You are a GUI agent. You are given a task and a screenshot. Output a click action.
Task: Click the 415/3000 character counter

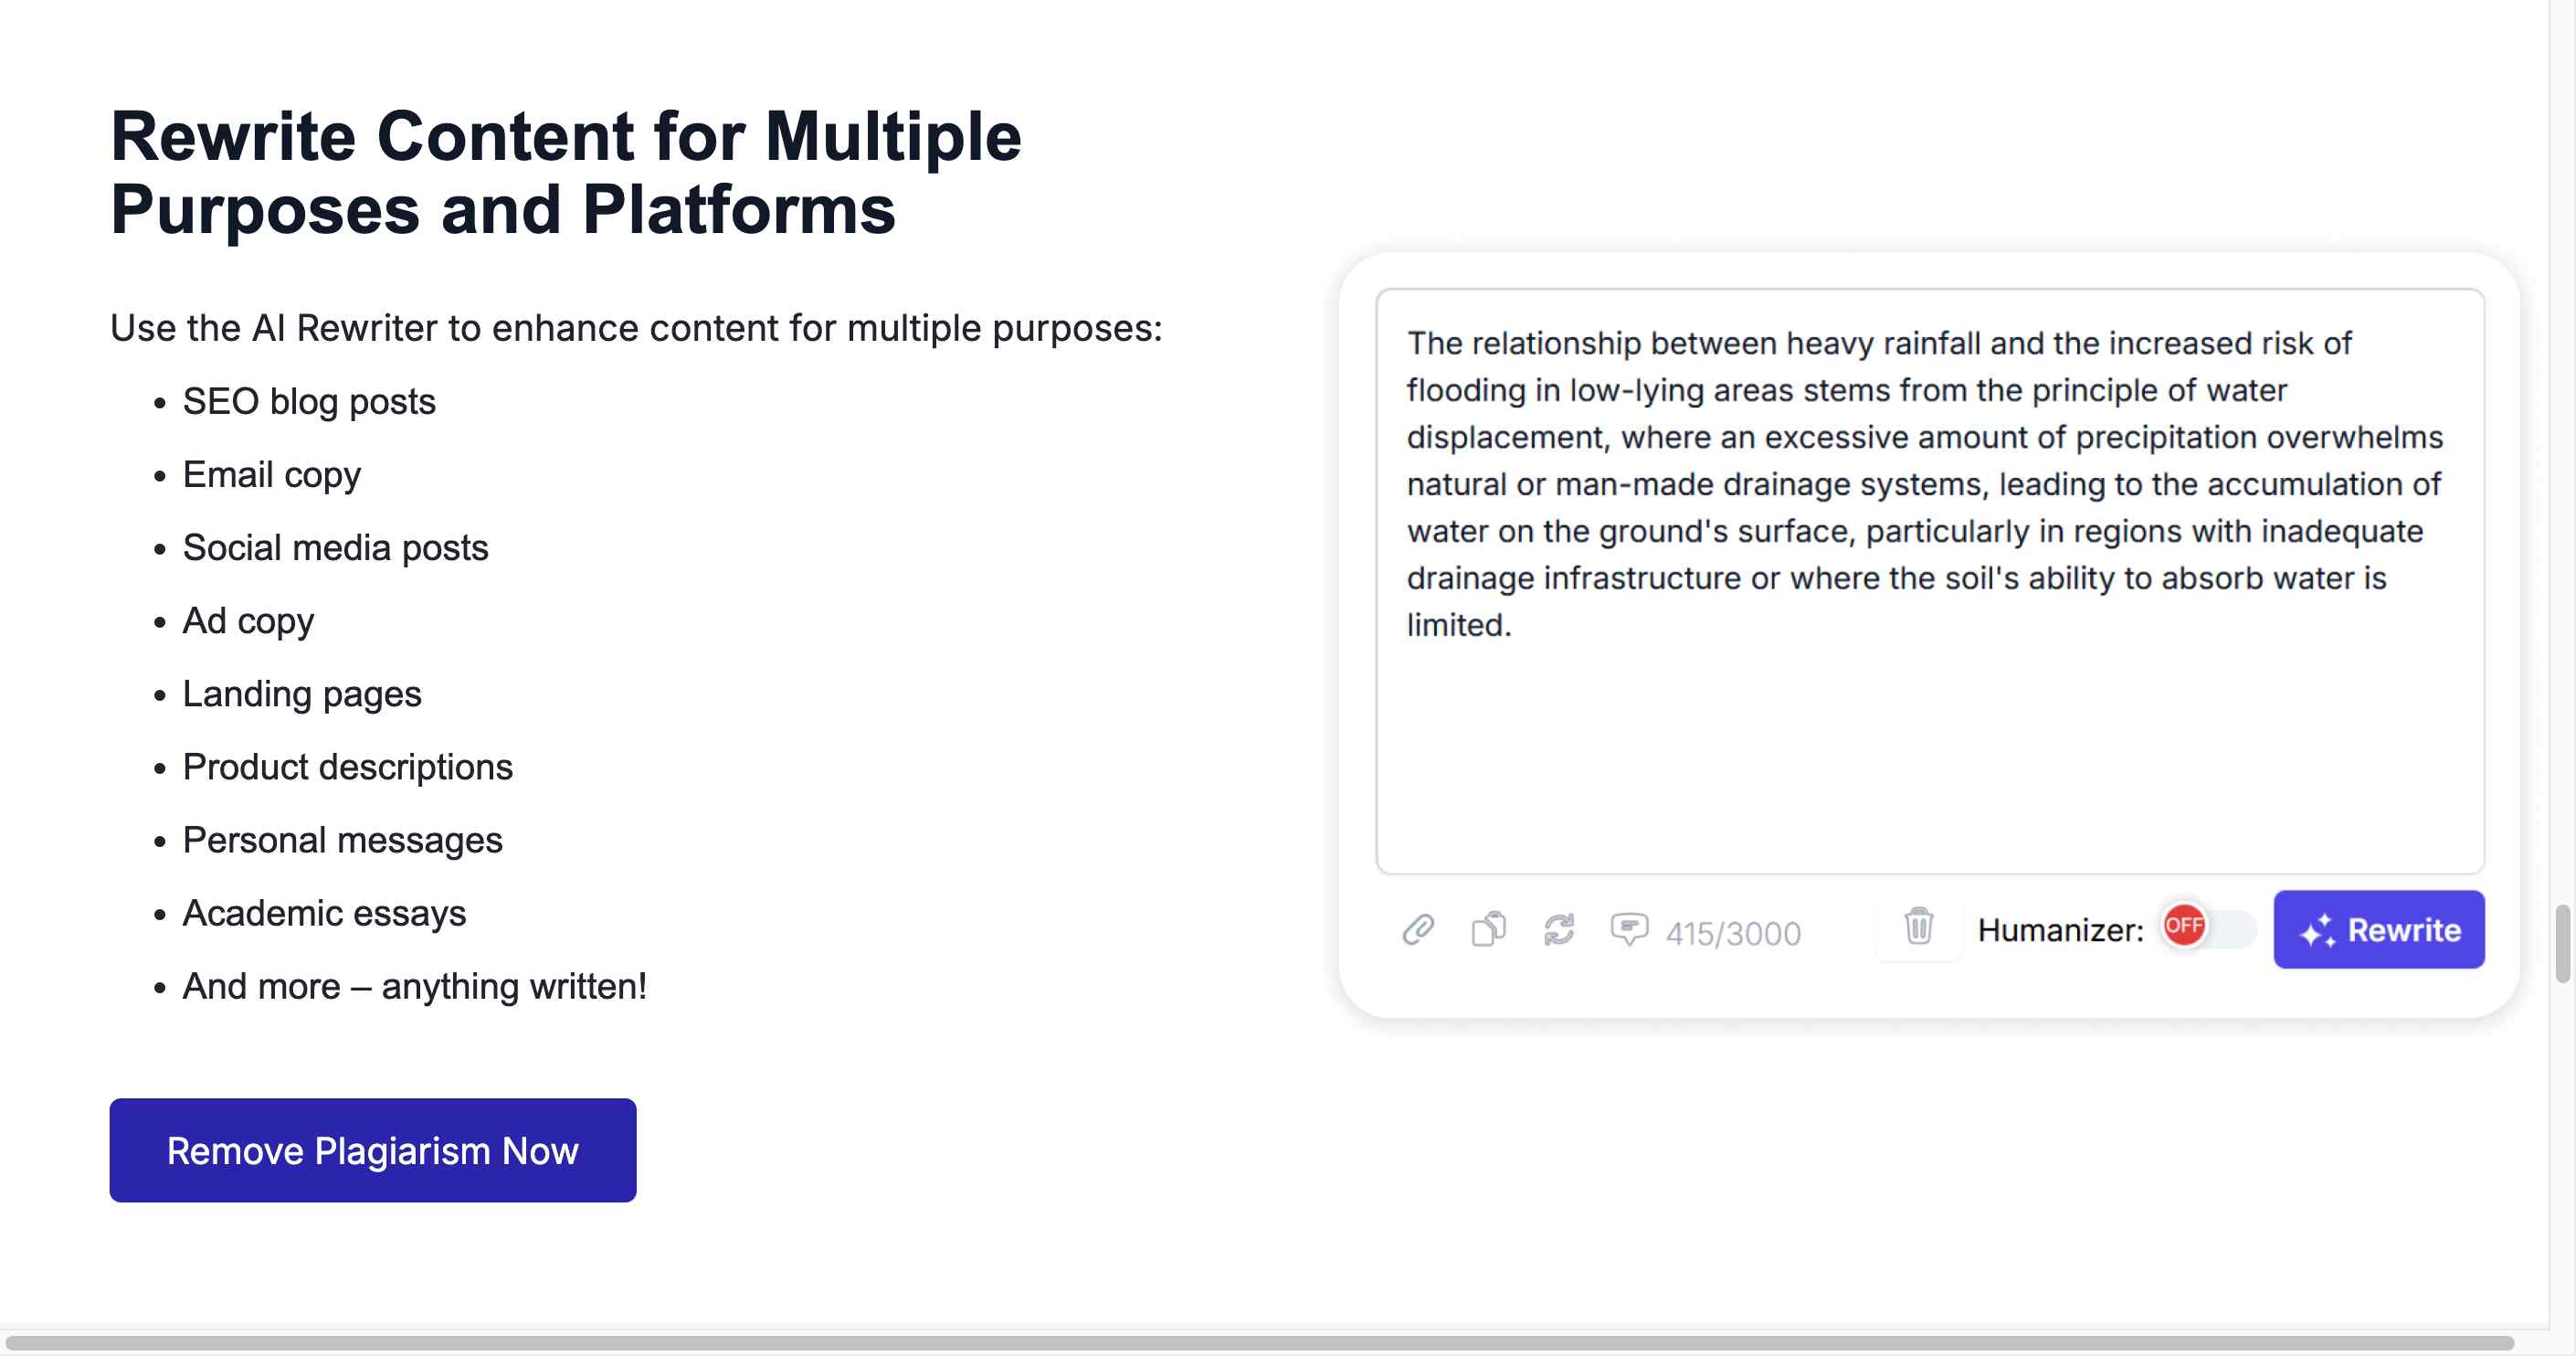[1732, 933]
